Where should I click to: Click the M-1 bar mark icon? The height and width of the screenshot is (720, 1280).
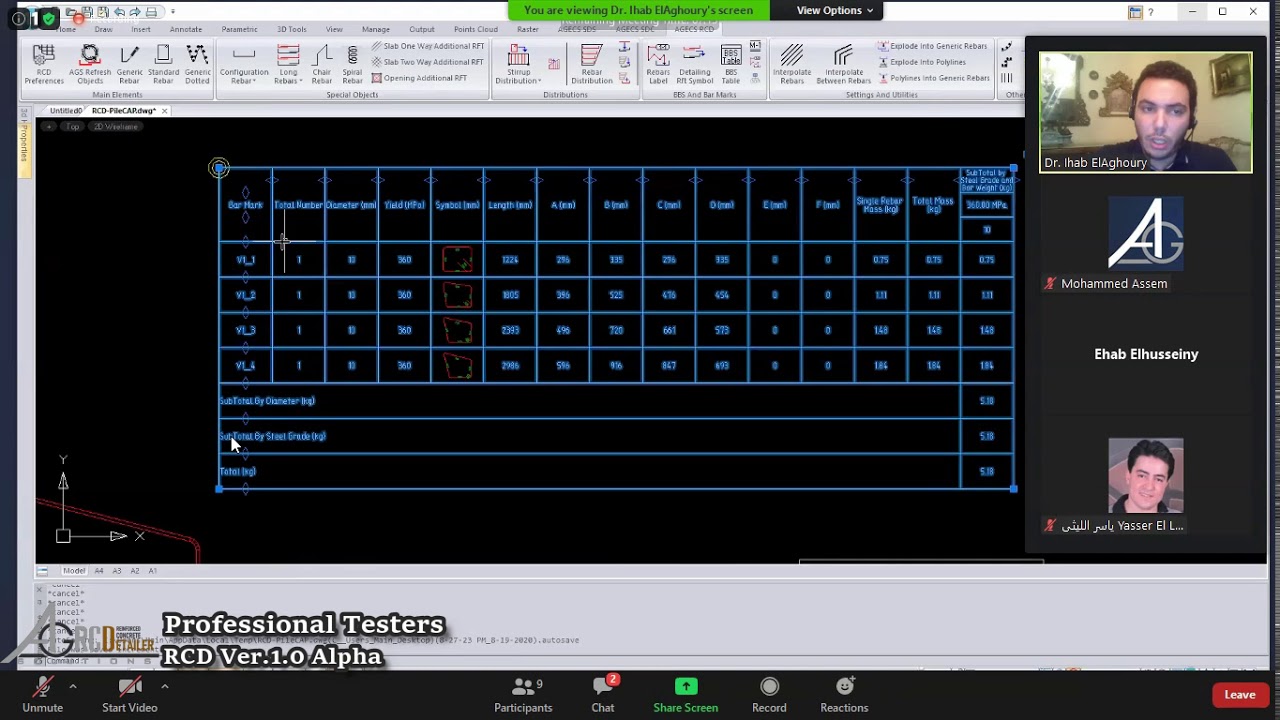tap(755, 46)
